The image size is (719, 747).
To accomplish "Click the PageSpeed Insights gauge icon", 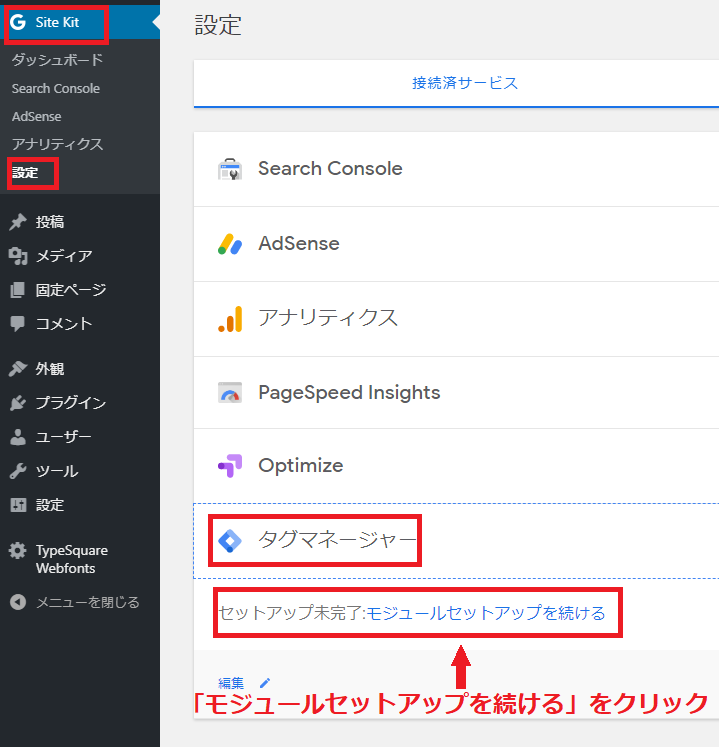I will (x=230, y=393).
